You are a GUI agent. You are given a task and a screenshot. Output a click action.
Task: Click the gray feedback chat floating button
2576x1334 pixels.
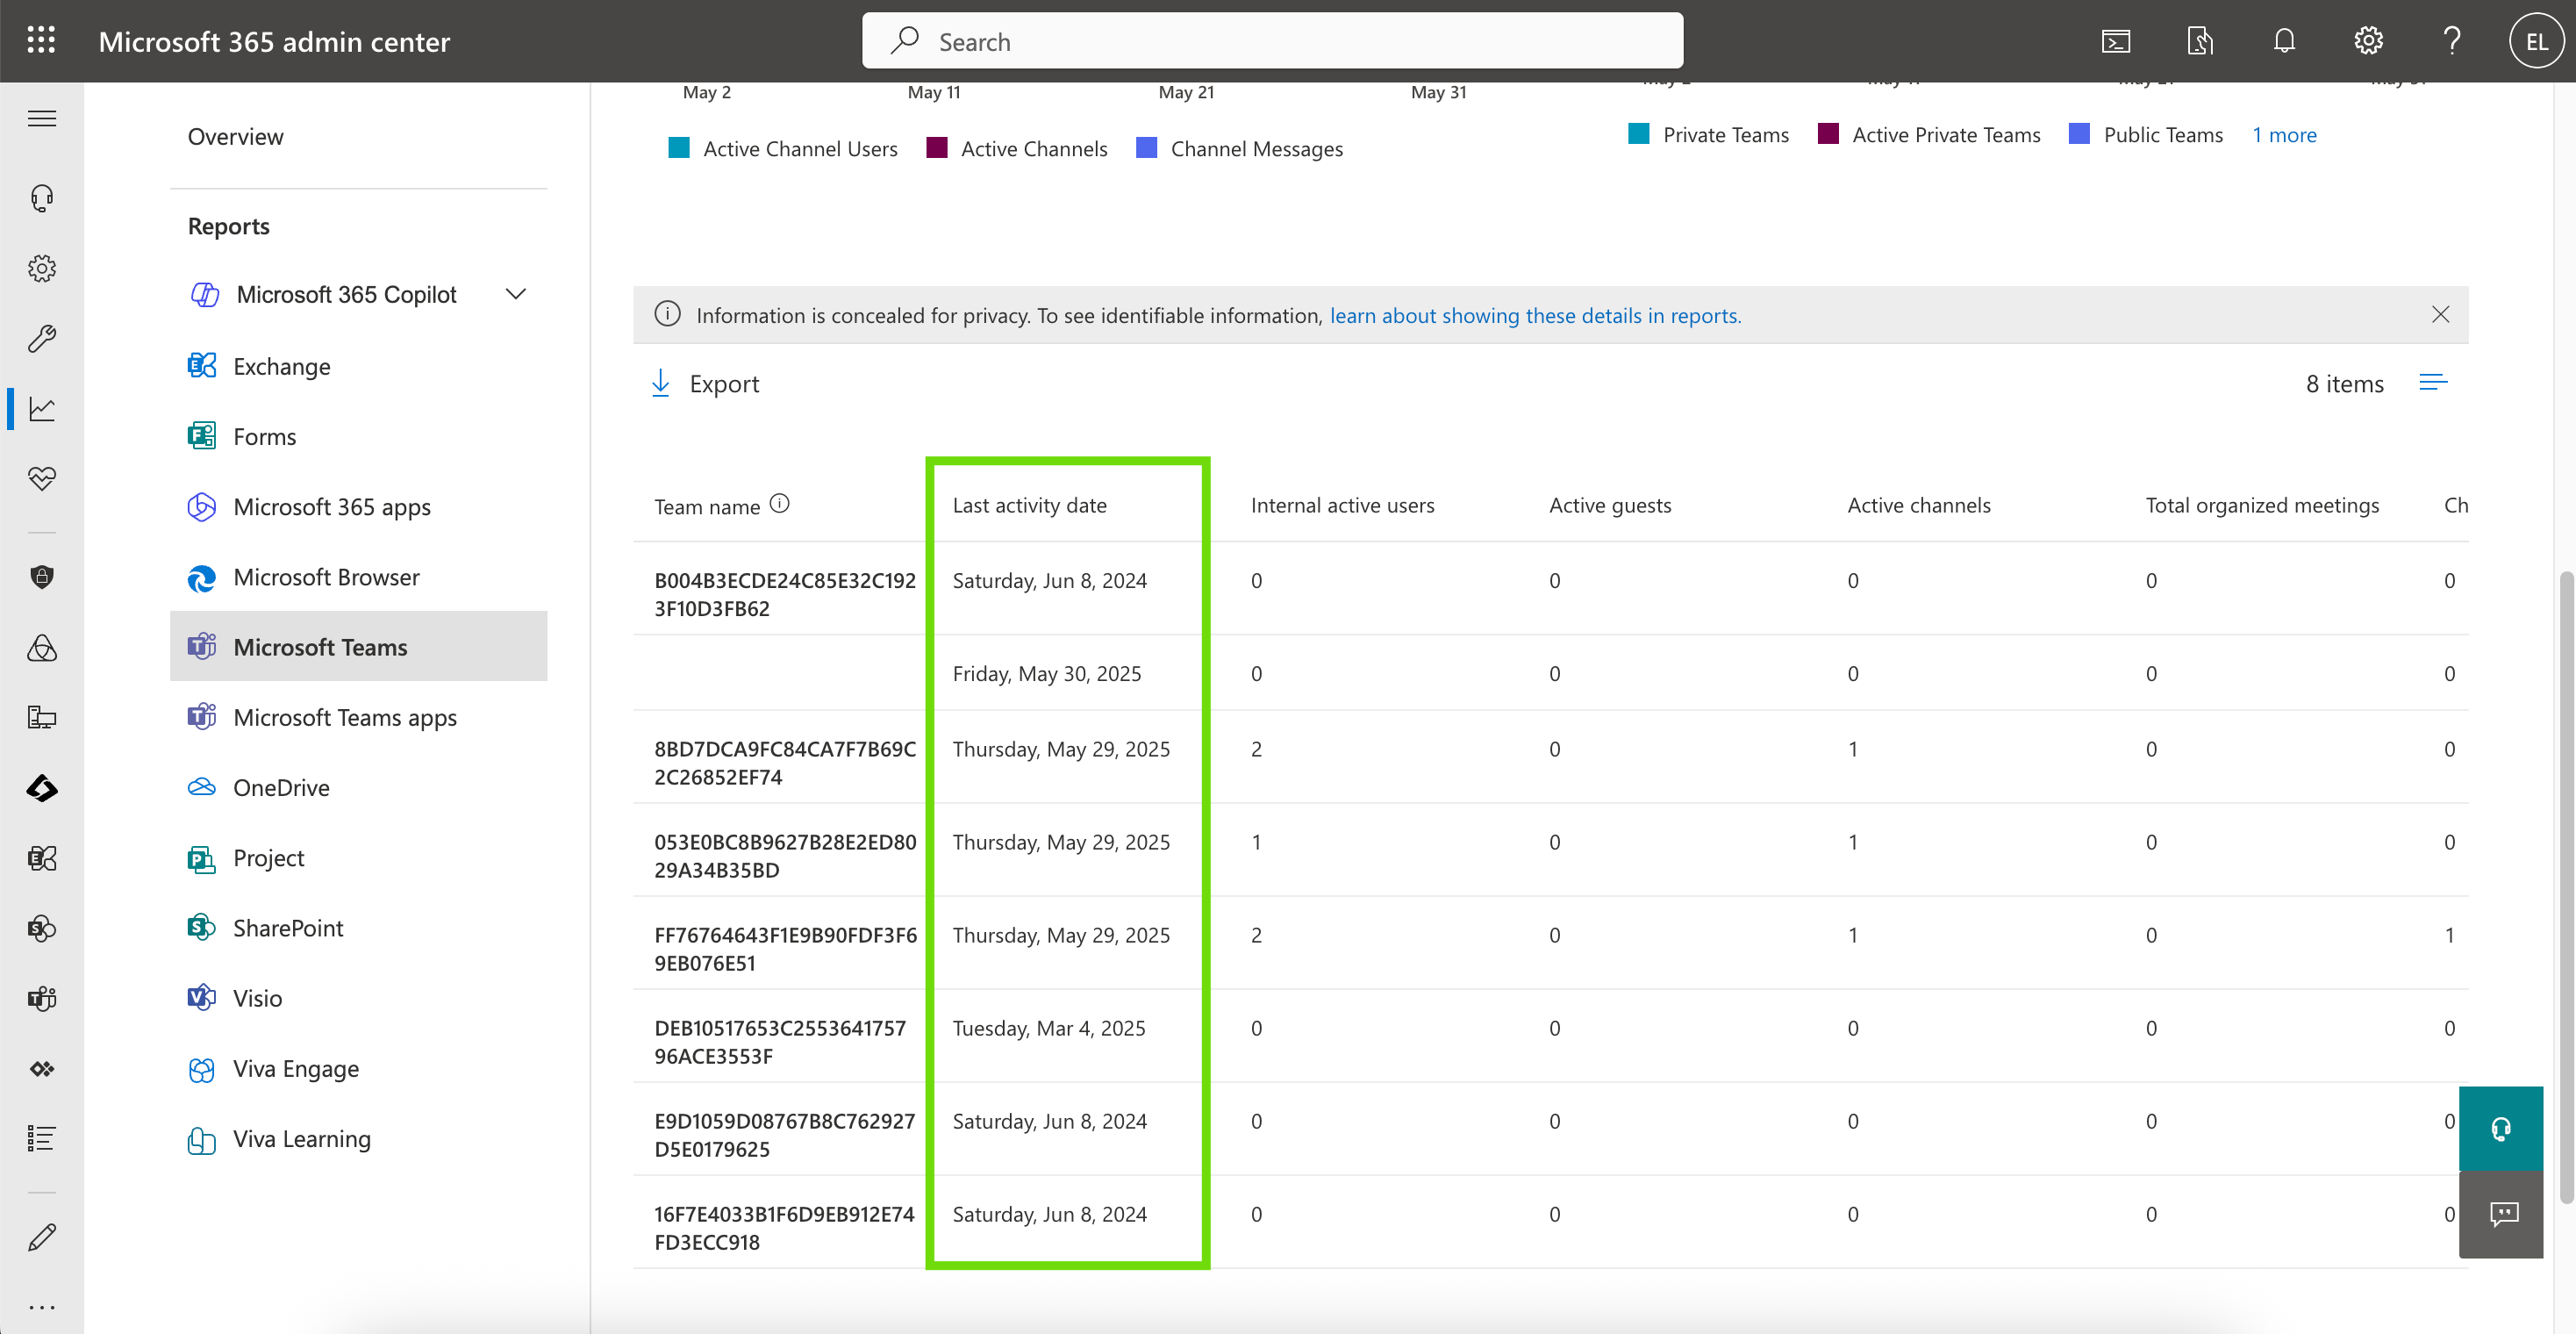point(2501,1214)
